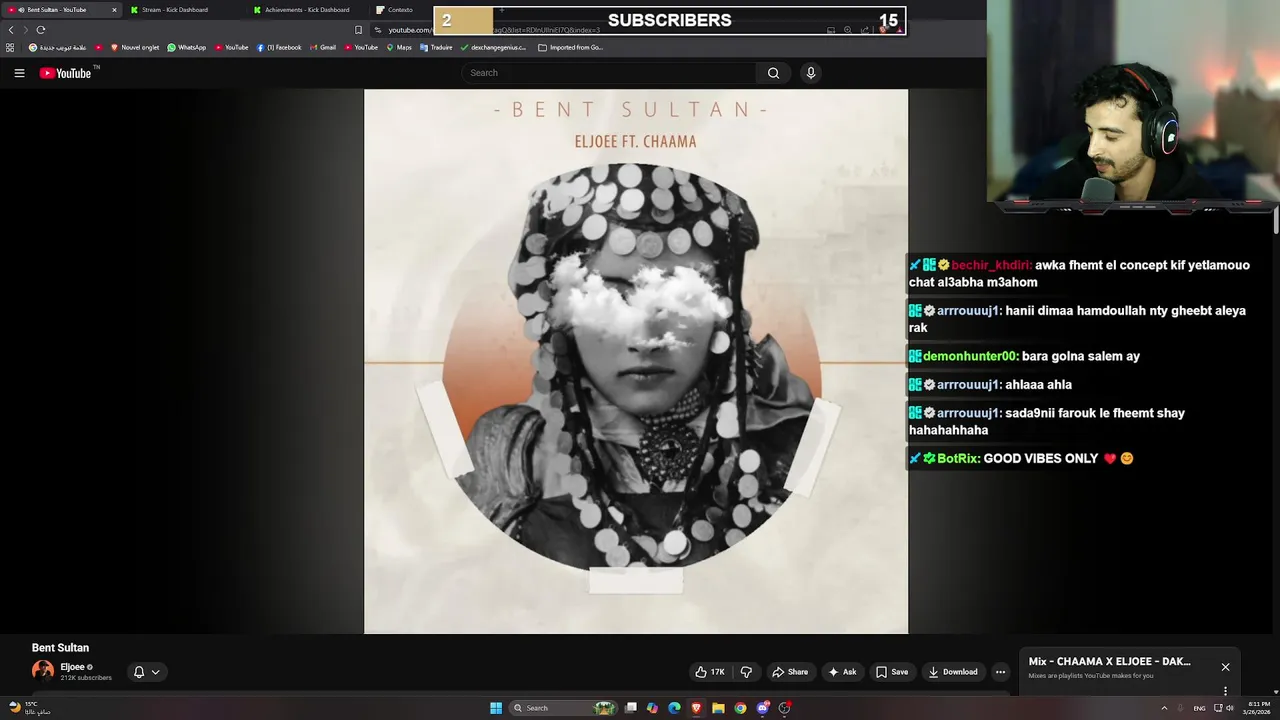Go to YouTube home via logo
Image resolution: width=1280 pixels, height=720 pixels.
(x=66, y=73)
